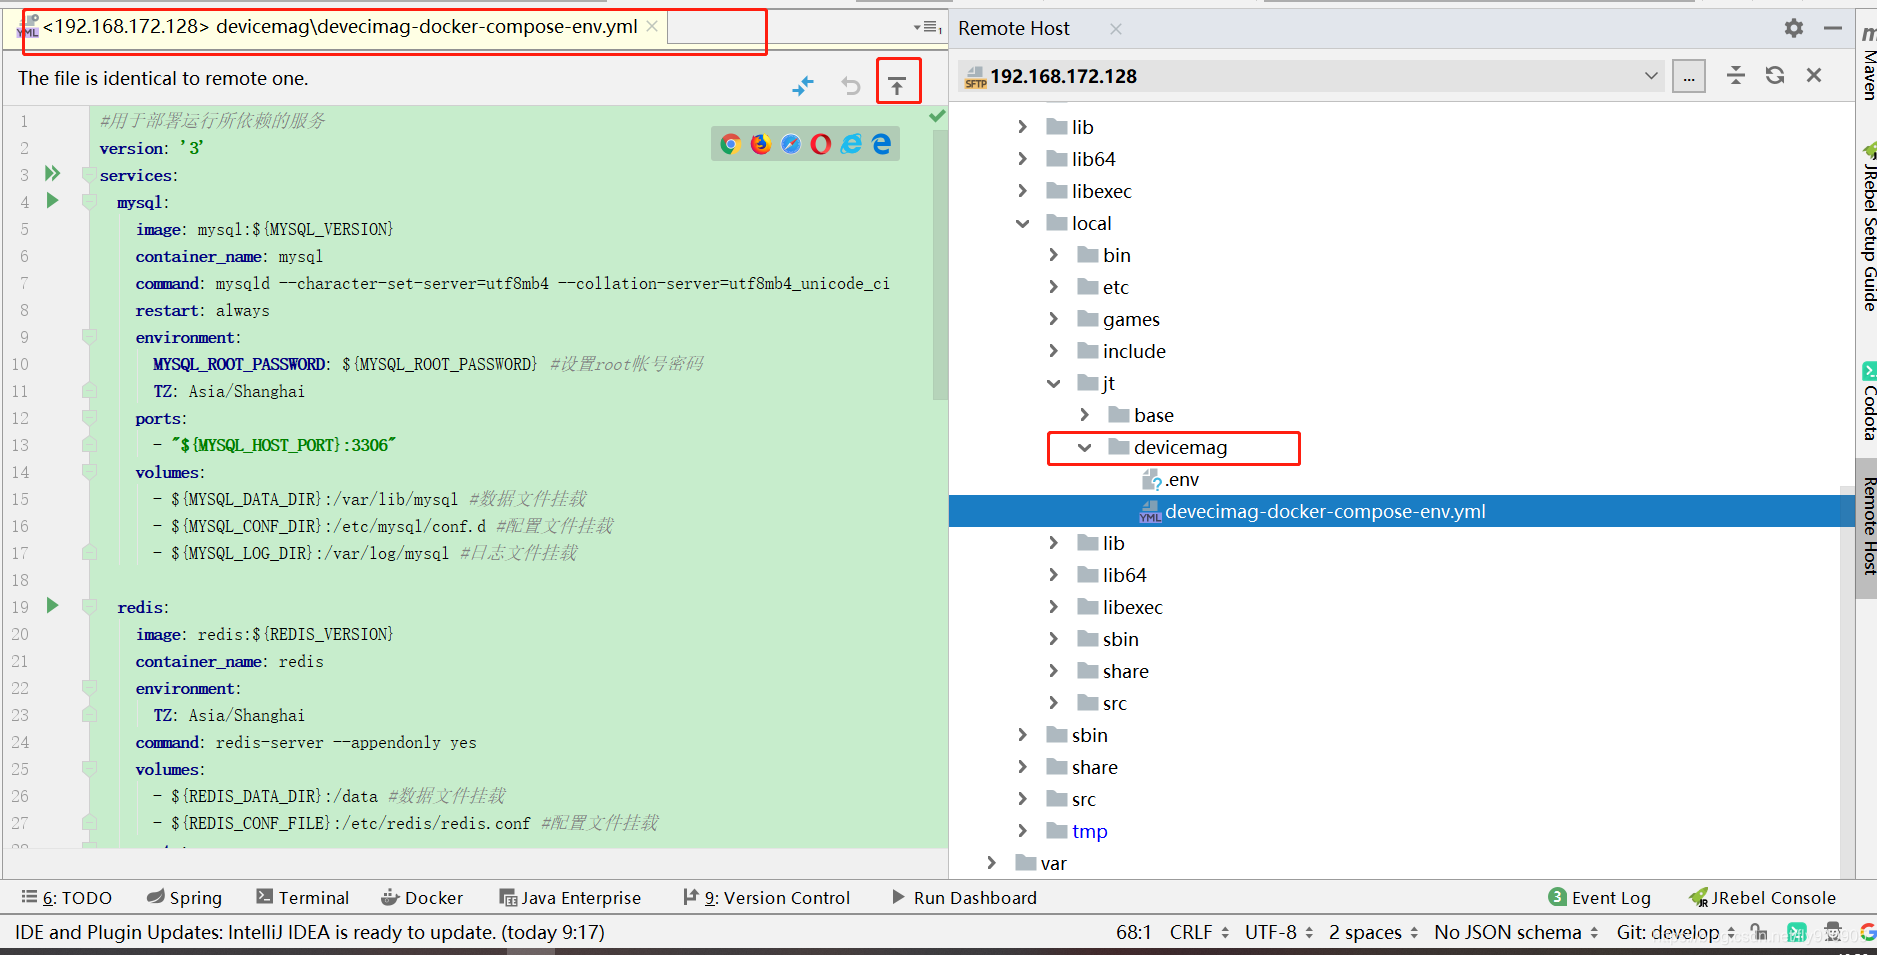Open the Maven side tool window
The width and height of the screenshot is (1877, 955).
(1868, 62)
